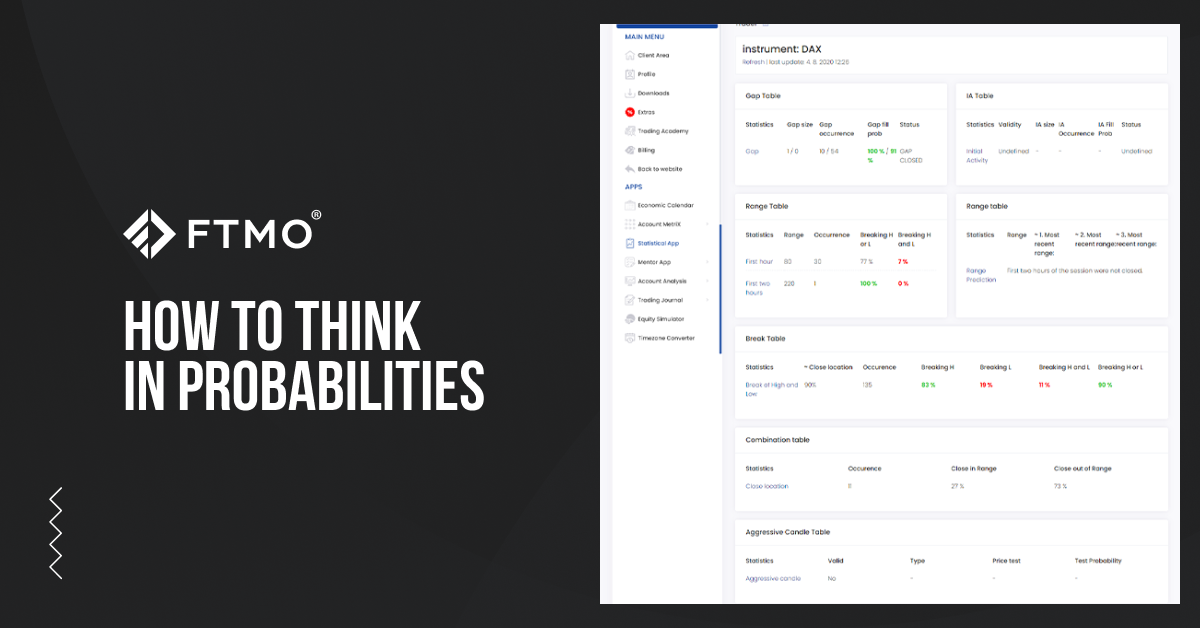Open Billing from the sidebar icon
1200x628 pixels.
pyautogui.click(x=631, y=149)
